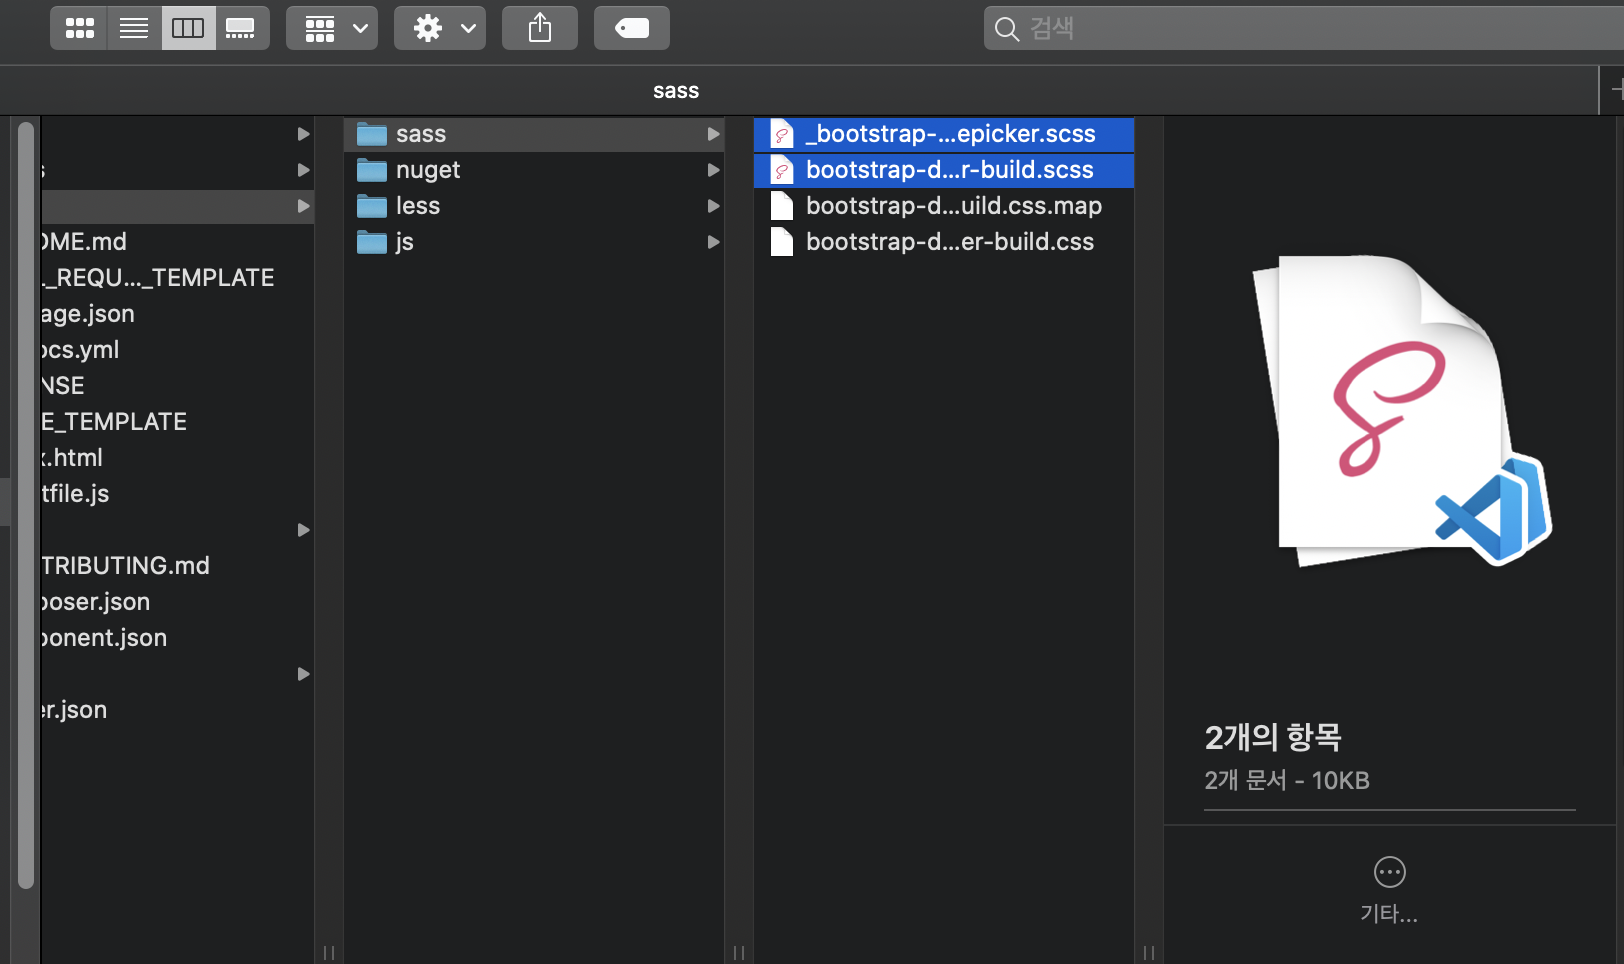The height and width of the screenshot is (964, 1624).
Task: Click the sass tab title
Action: tap(676, 91)
